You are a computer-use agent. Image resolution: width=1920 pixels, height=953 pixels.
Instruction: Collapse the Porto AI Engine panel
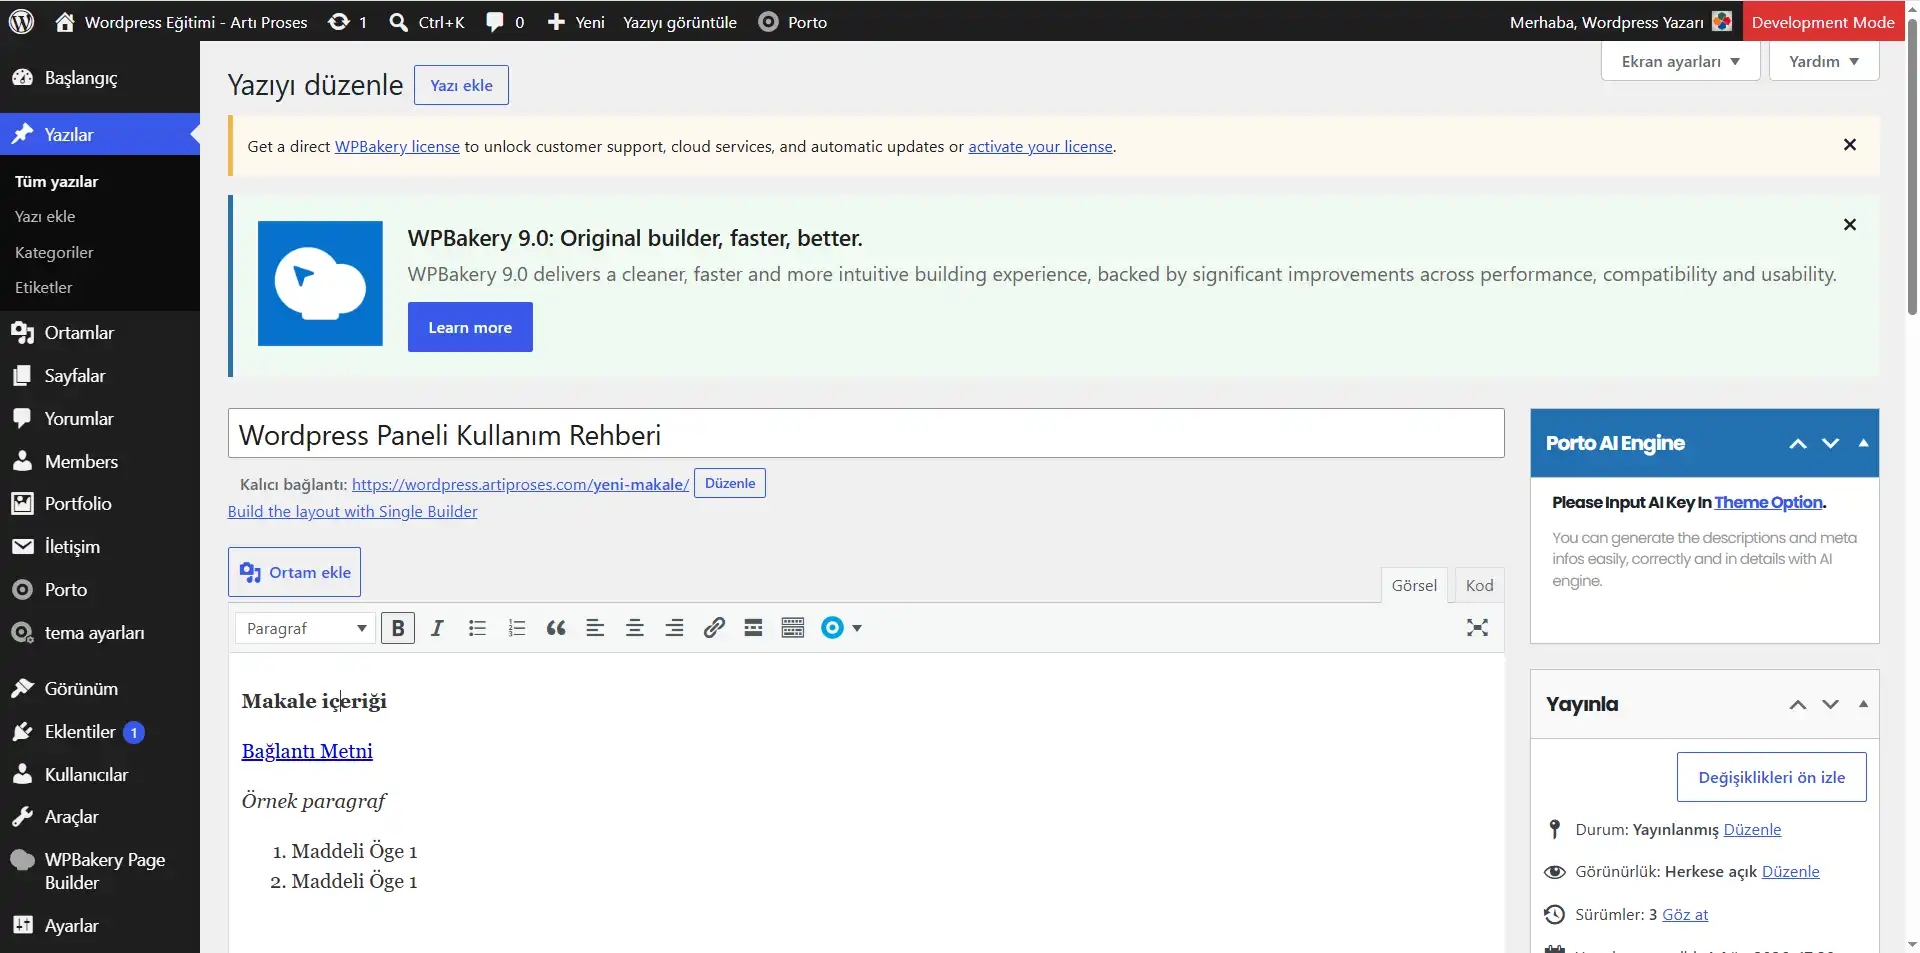[1863, 443]
